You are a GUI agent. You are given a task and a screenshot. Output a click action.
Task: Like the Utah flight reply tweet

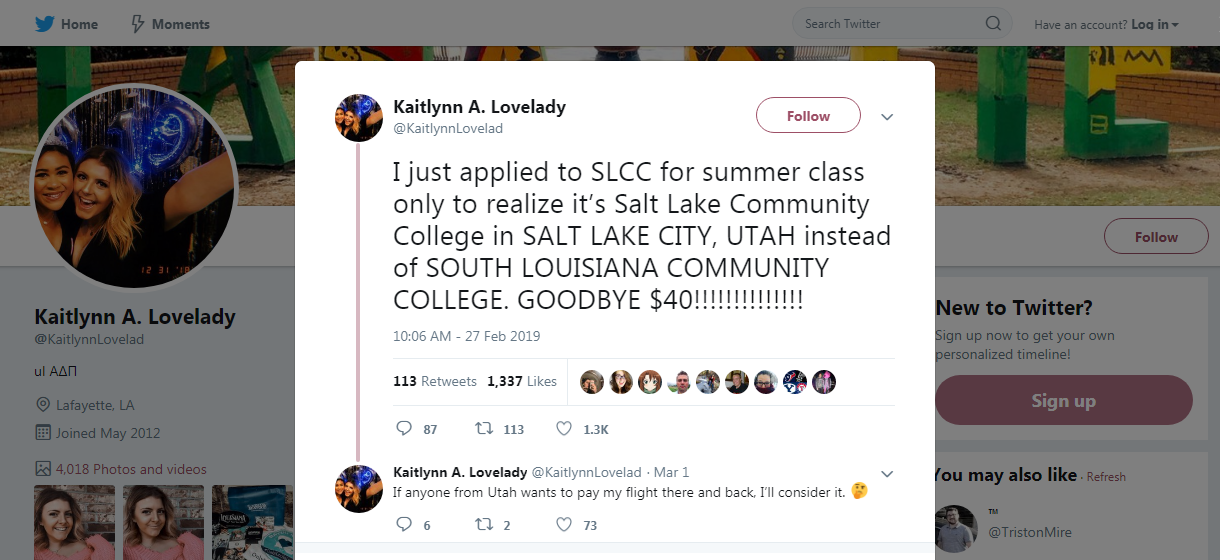[x=564, y=524]
